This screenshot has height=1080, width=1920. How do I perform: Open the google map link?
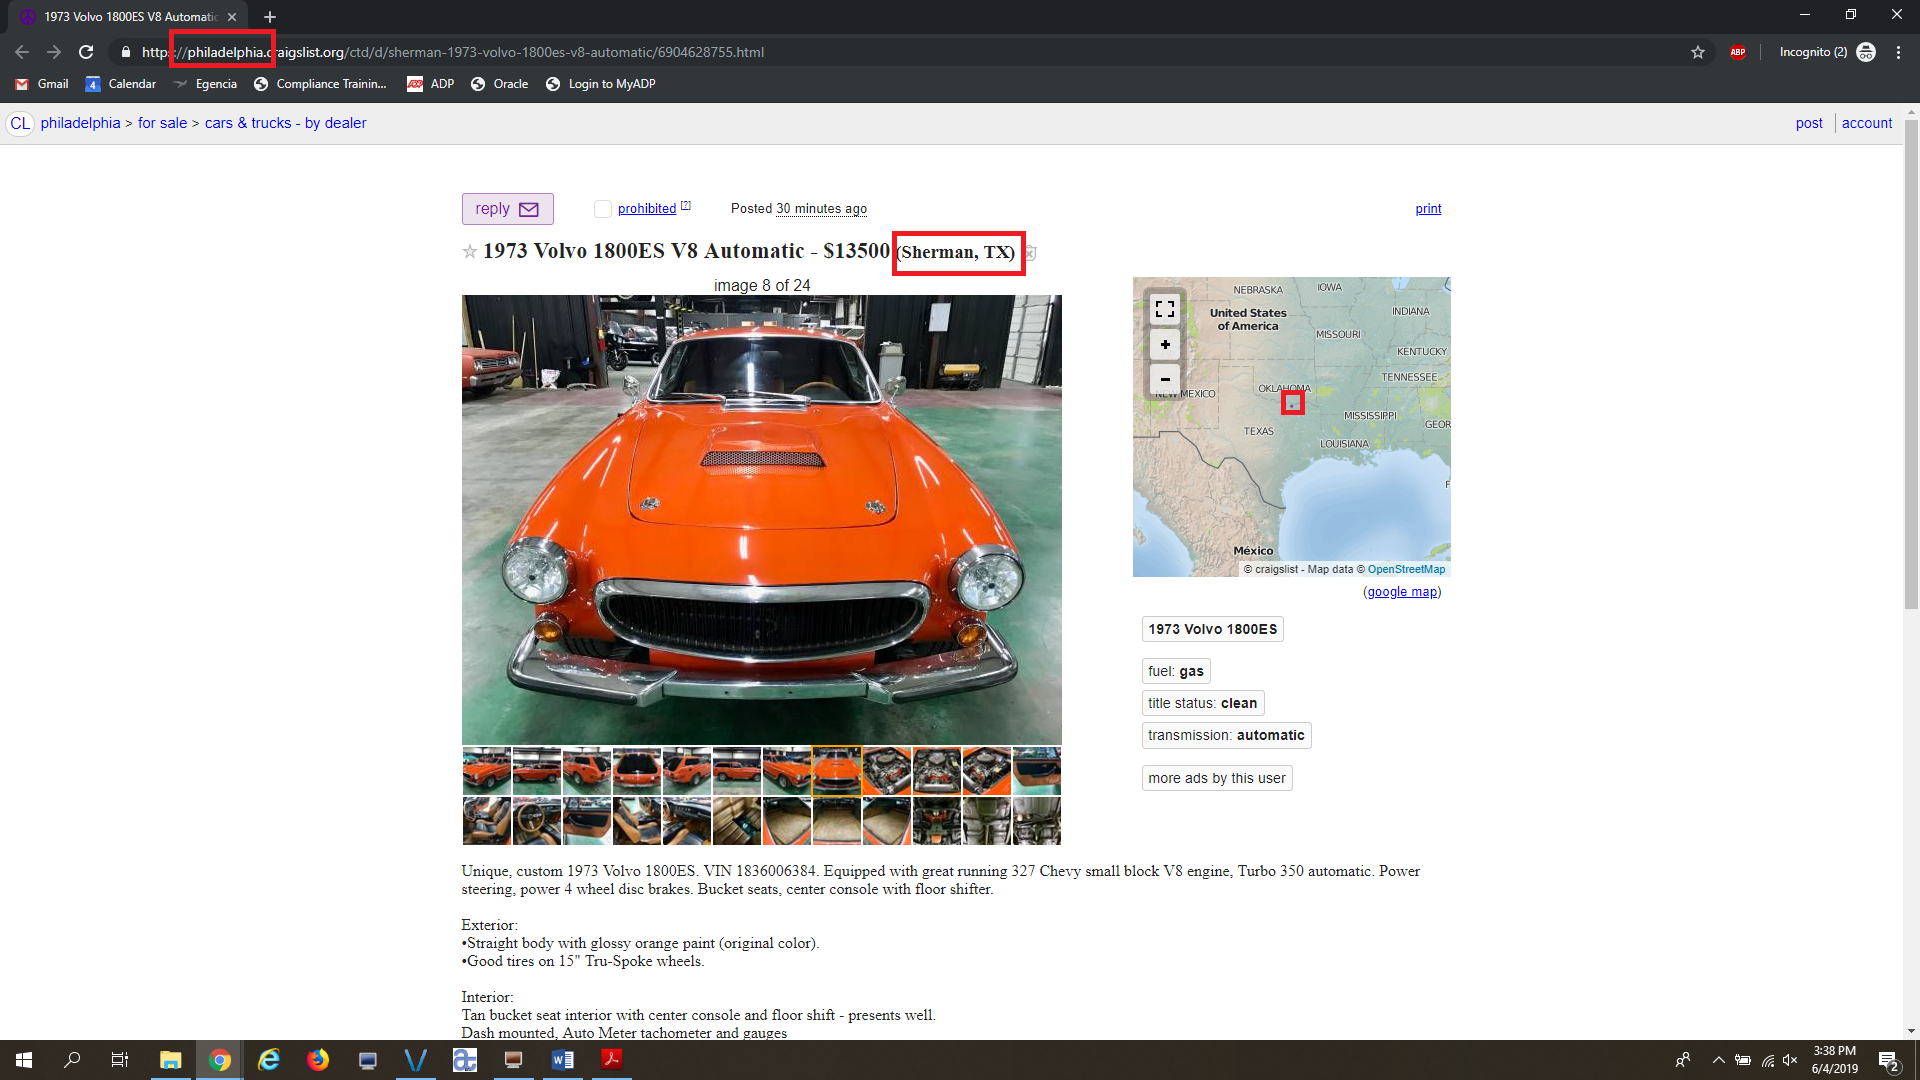tap(1402, 592)
